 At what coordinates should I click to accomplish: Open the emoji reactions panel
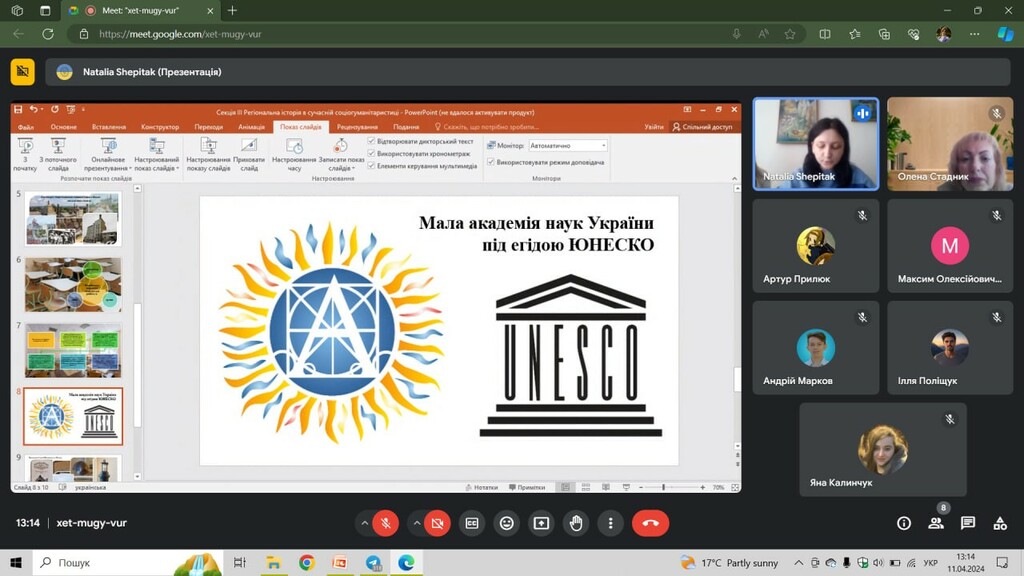point(507,523)
